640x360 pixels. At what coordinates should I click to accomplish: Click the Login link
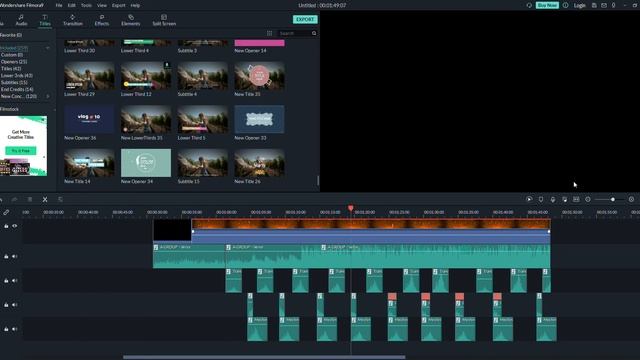point(580,5)
